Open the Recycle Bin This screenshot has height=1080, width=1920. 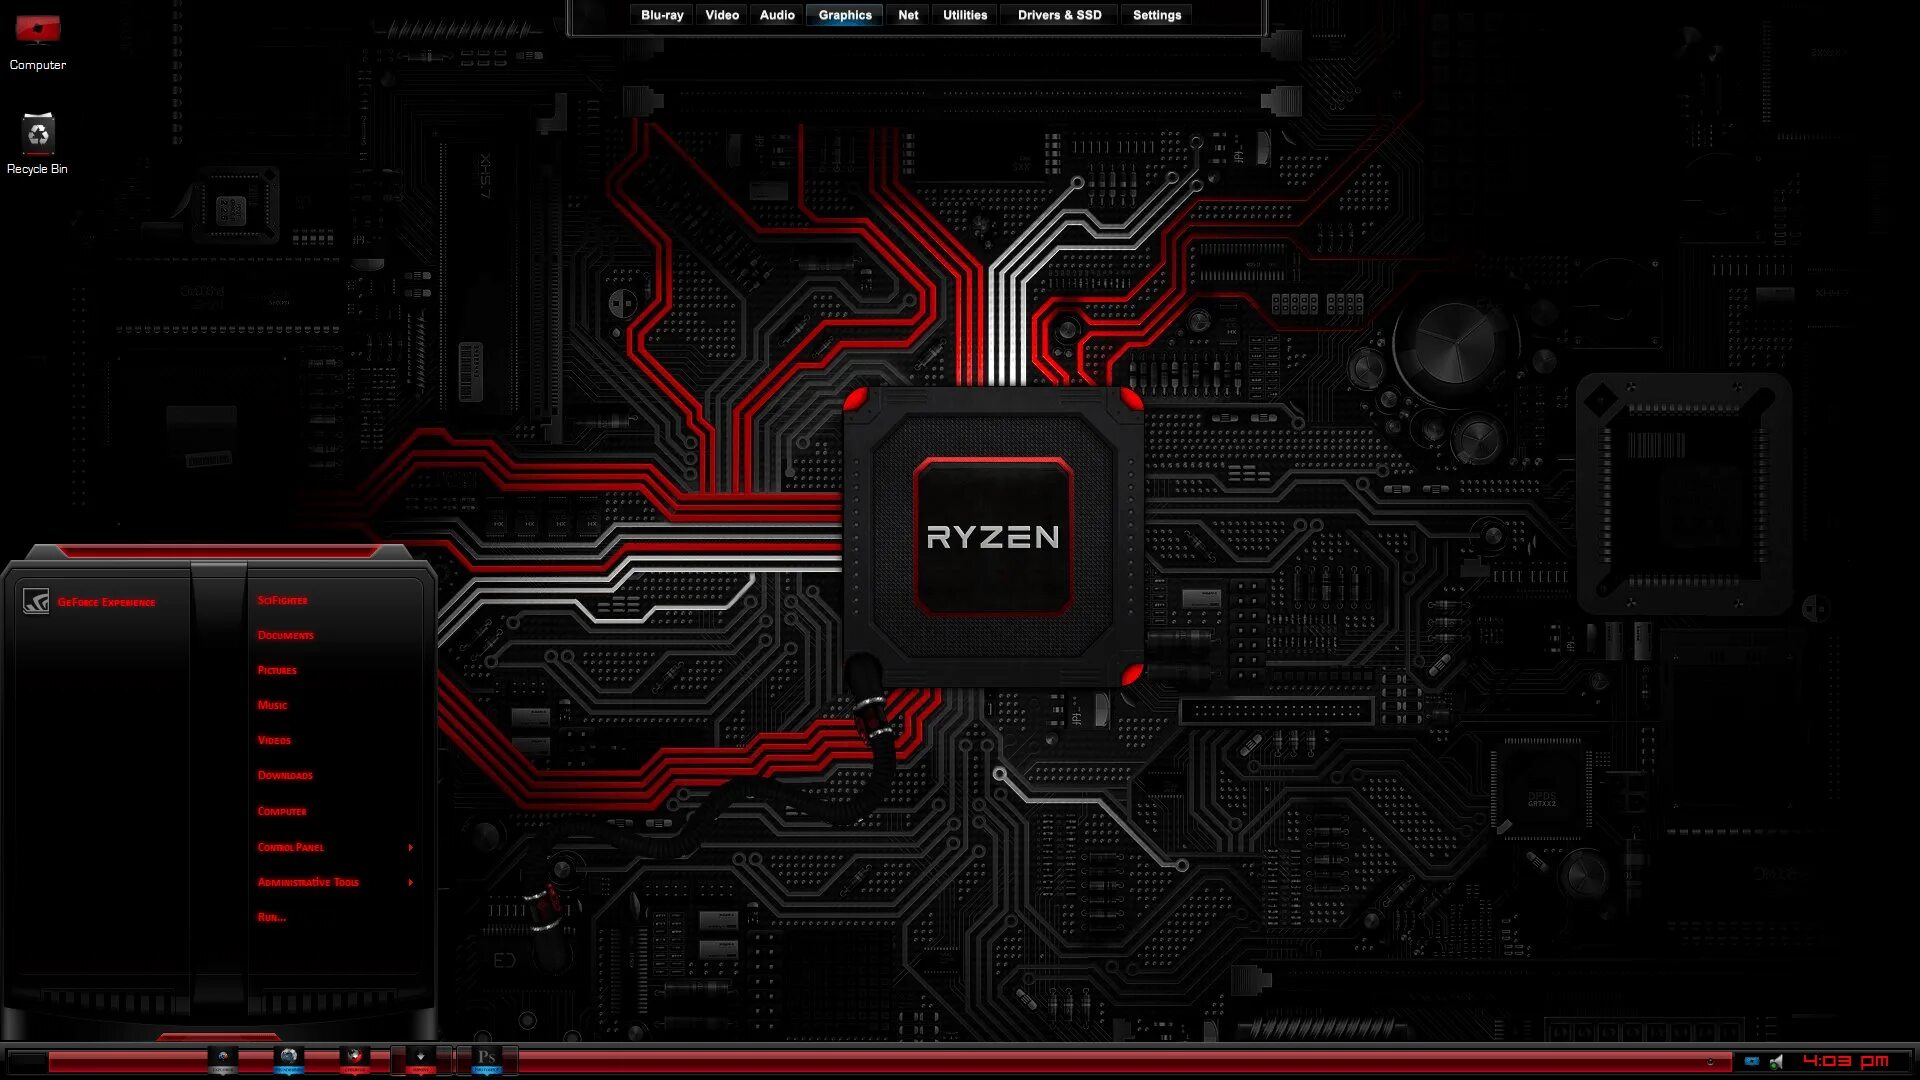click(x=38, y=135)
